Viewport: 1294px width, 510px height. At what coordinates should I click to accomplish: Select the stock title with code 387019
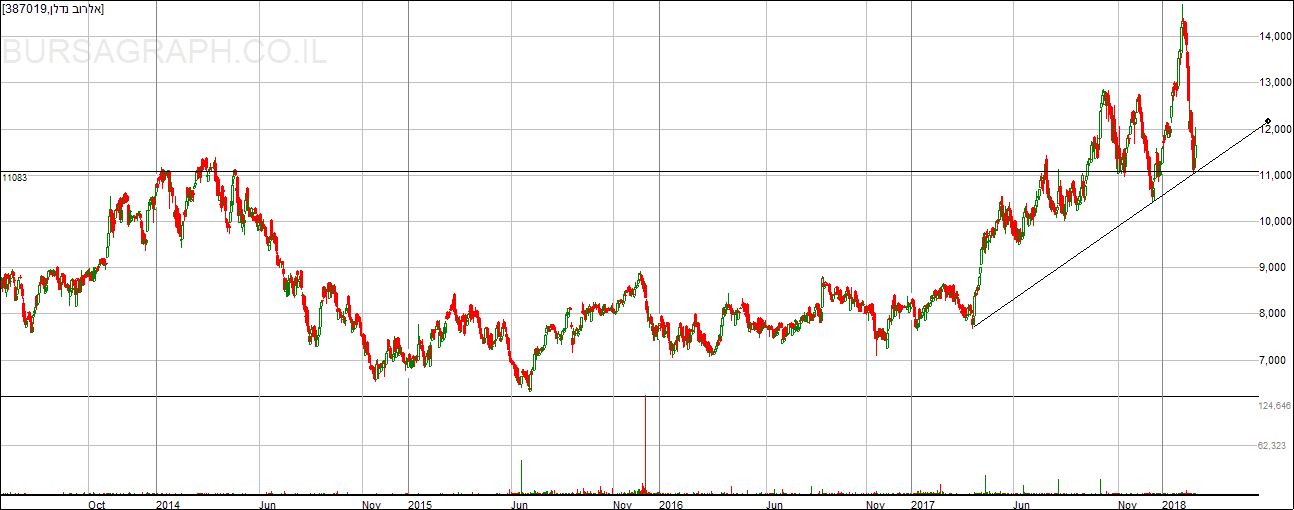(x=53, y=9)
